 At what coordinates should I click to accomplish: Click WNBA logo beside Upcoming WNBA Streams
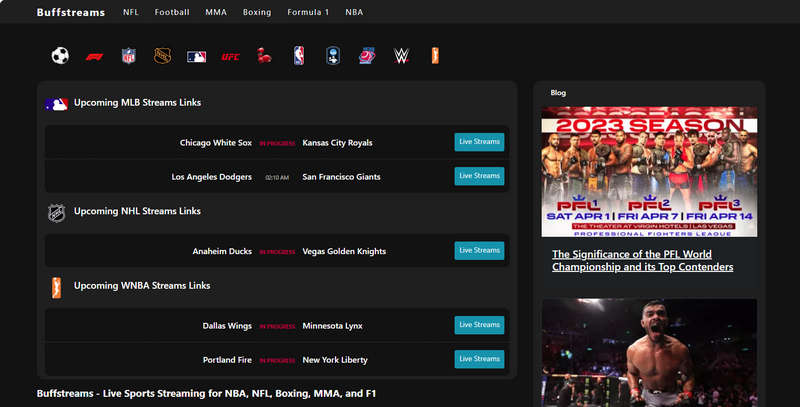click(x=57, y=288)
